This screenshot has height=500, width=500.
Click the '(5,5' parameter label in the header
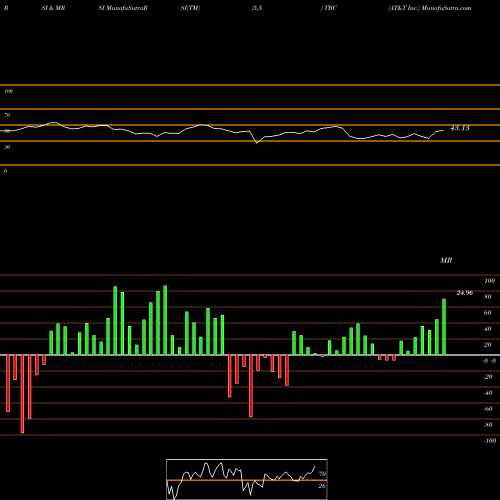coord(257,8)
